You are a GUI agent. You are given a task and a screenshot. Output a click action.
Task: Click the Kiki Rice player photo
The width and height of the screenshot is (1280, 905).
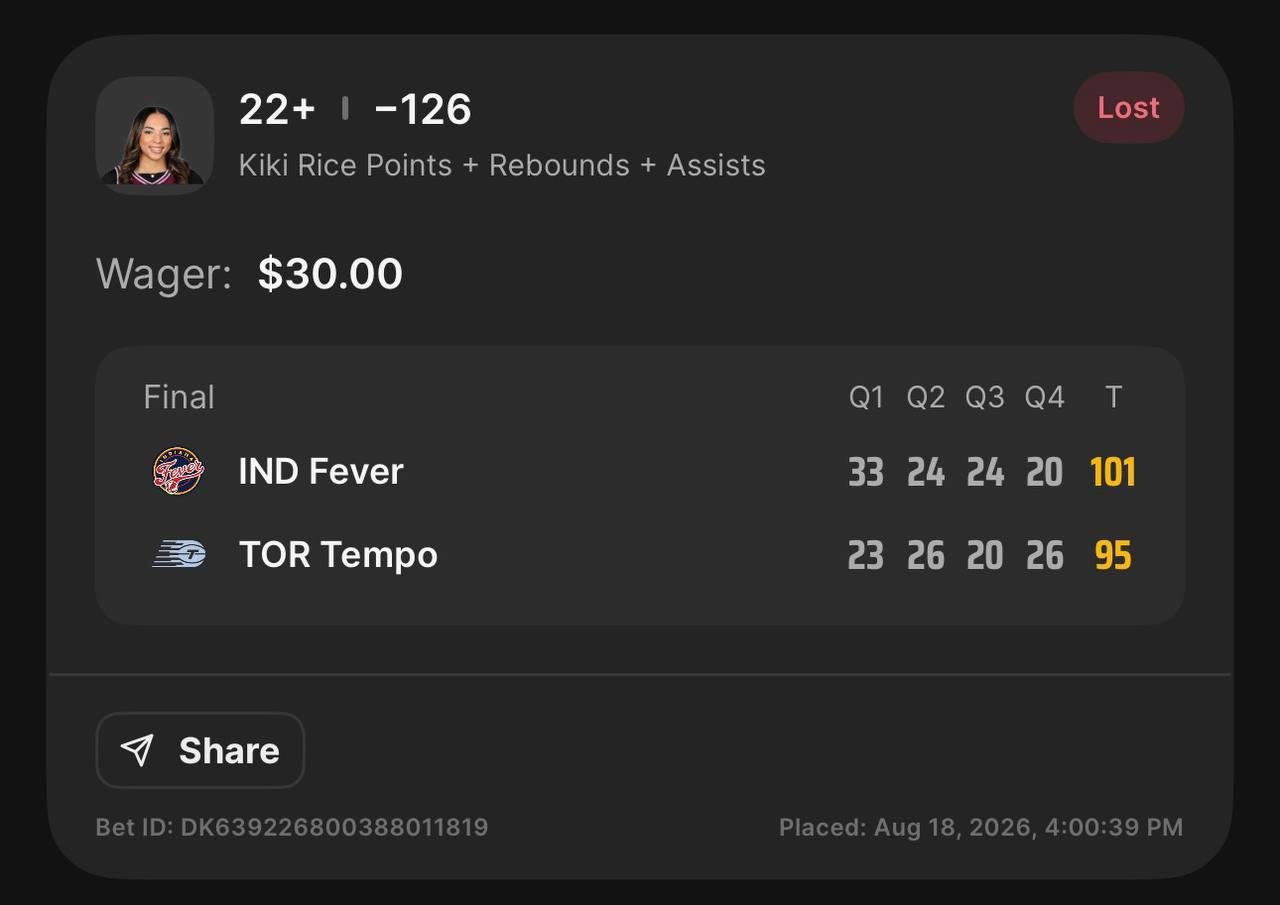click(155, 135)
